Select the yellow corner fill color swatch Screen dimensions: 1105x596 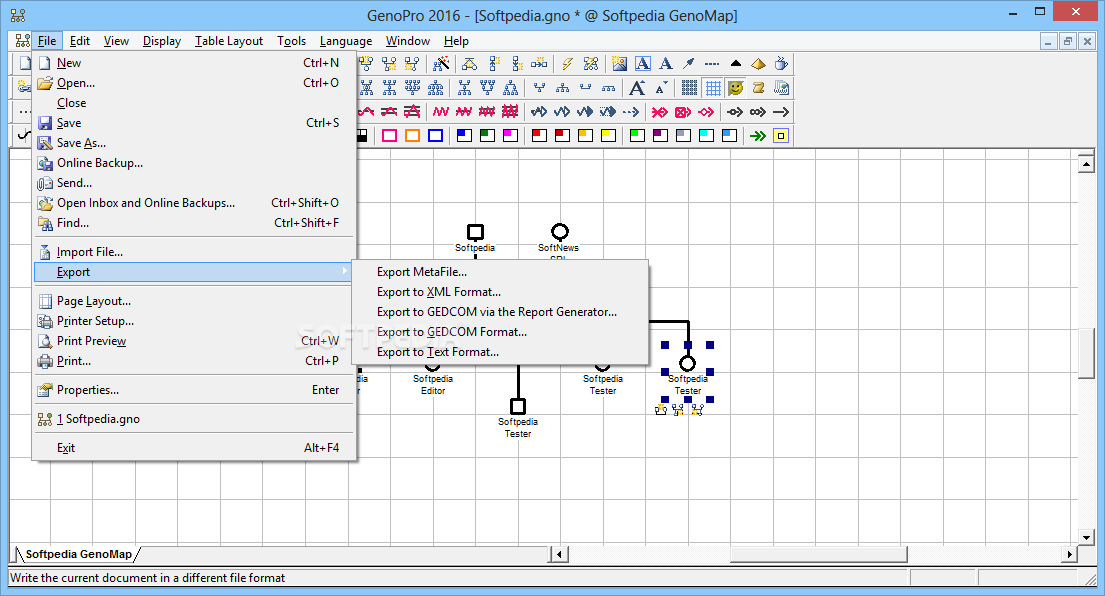point(608,136)
